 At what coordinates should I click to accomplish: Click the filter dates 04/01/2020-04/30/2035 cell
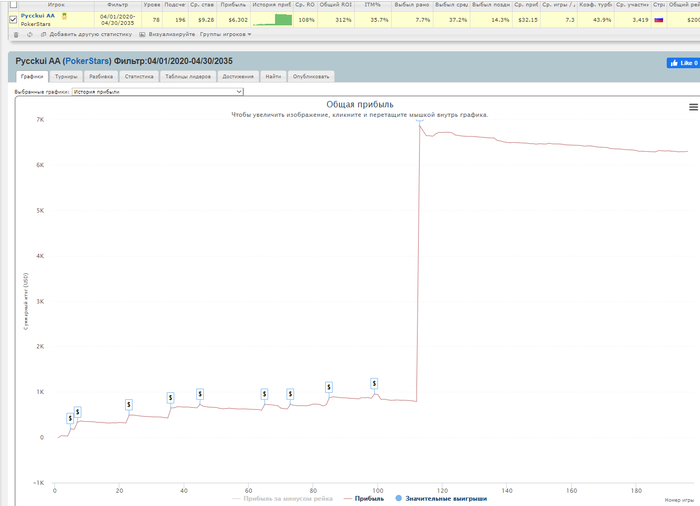[x=118, y=20]
